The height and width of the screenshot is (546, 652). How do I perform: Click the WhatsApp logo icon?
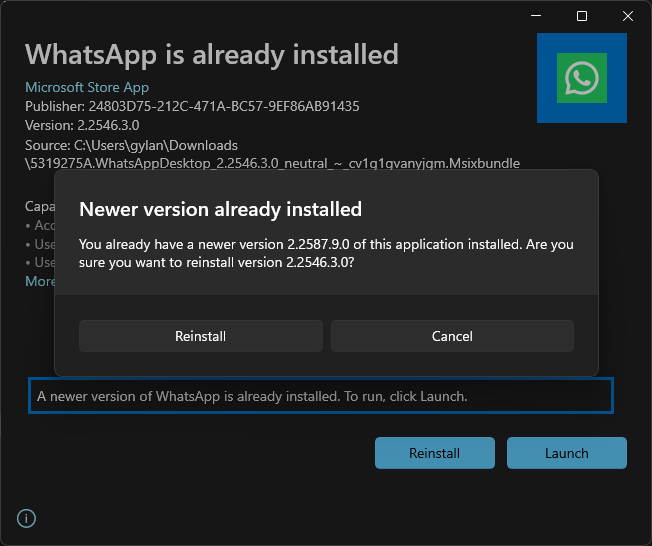point(581,79)
